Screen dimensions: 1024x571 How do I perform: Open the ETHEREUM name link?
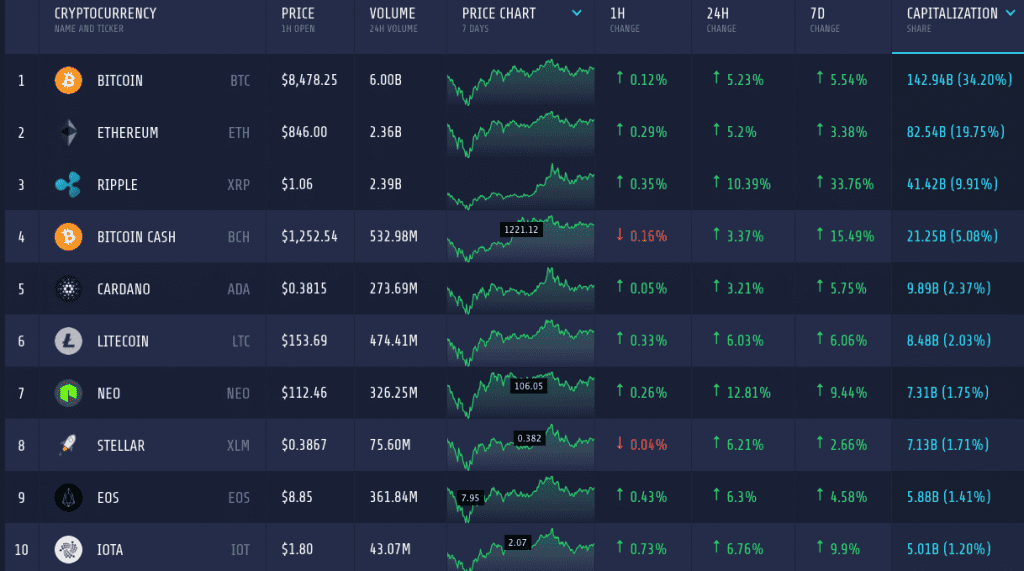click(127, 133)
